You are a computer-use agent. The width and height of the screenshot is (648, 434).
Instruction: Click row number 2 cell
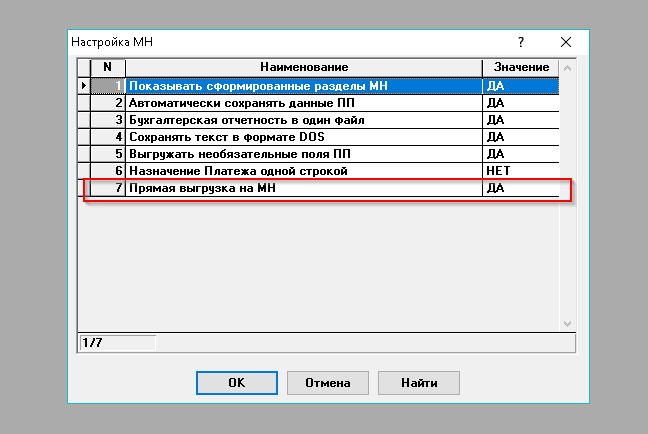pos(107,103)
